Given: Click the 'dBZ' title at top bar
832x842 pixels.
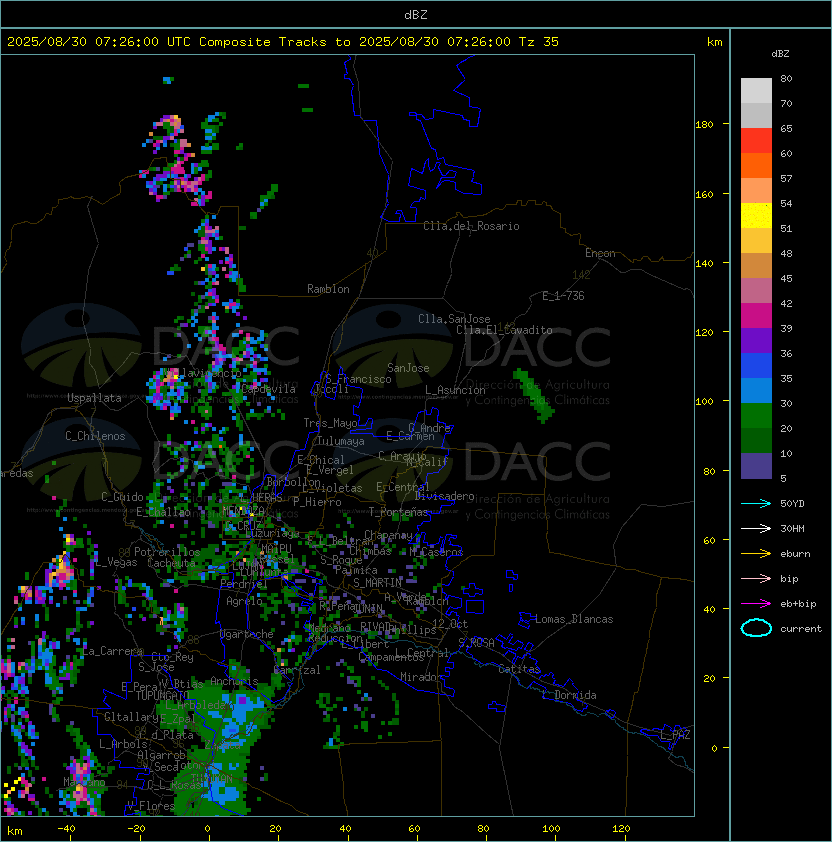Looking at the screenshot, I should [x=416, y=14].
